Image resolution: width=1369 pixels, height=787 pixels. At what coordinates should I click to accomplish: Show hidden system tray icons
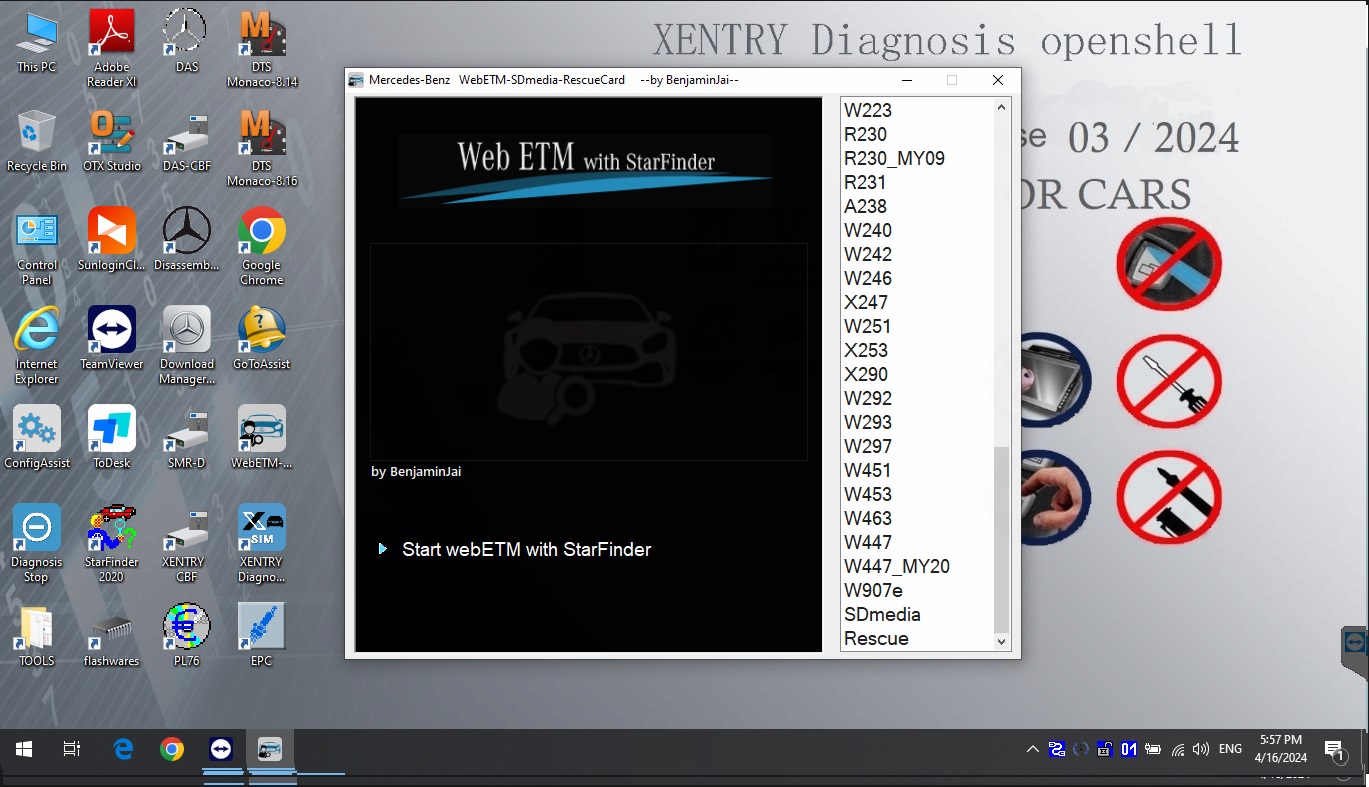1032,749
